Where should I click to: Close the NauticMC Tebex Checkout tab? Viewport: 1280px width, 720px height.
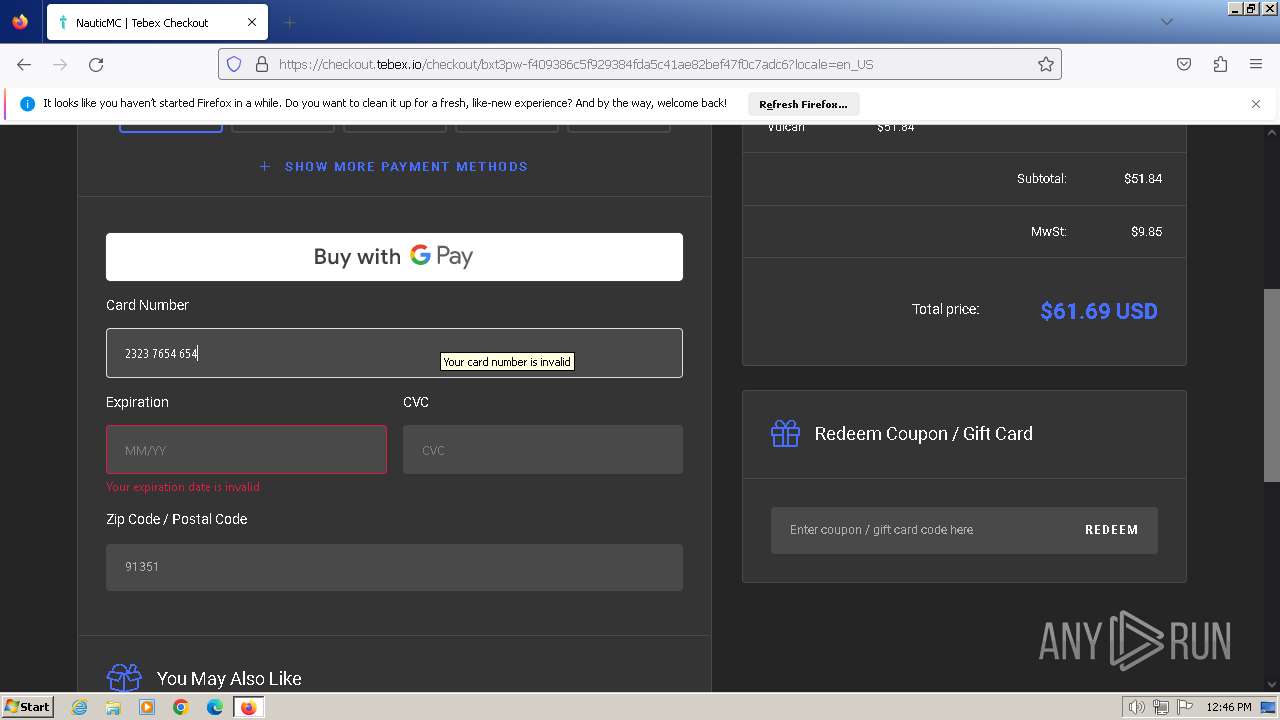[x=252, y=22]
